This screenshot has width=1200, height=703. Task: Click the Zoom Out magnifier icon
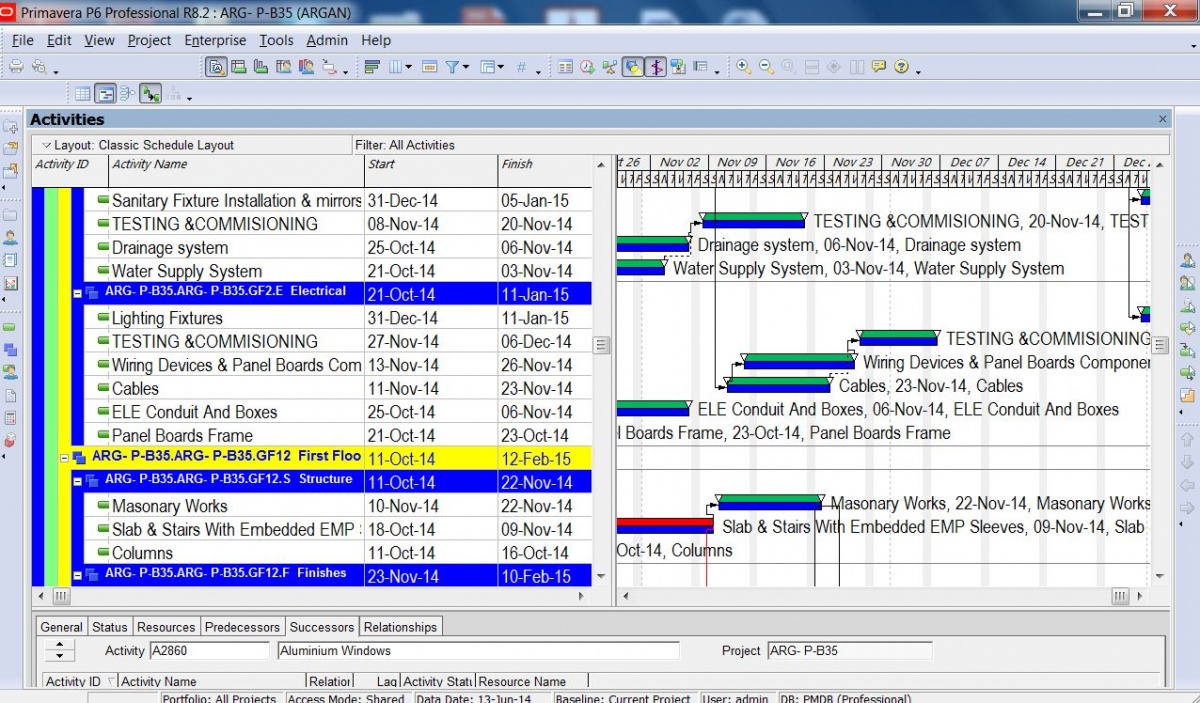pyautogui.click(x=766, y=67)
